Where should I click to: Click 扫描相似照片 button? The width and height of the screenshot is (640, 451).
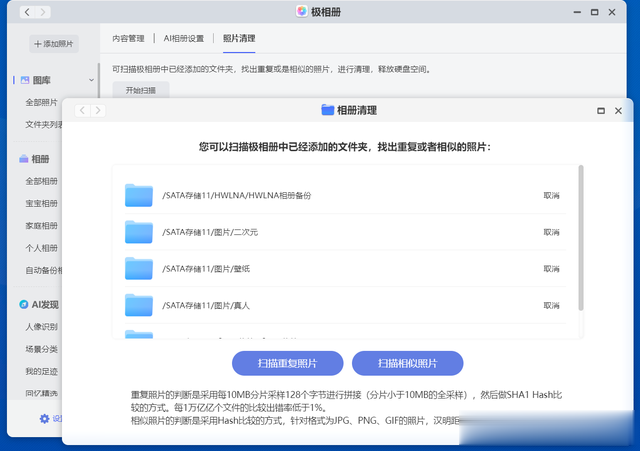coord(407,363)
